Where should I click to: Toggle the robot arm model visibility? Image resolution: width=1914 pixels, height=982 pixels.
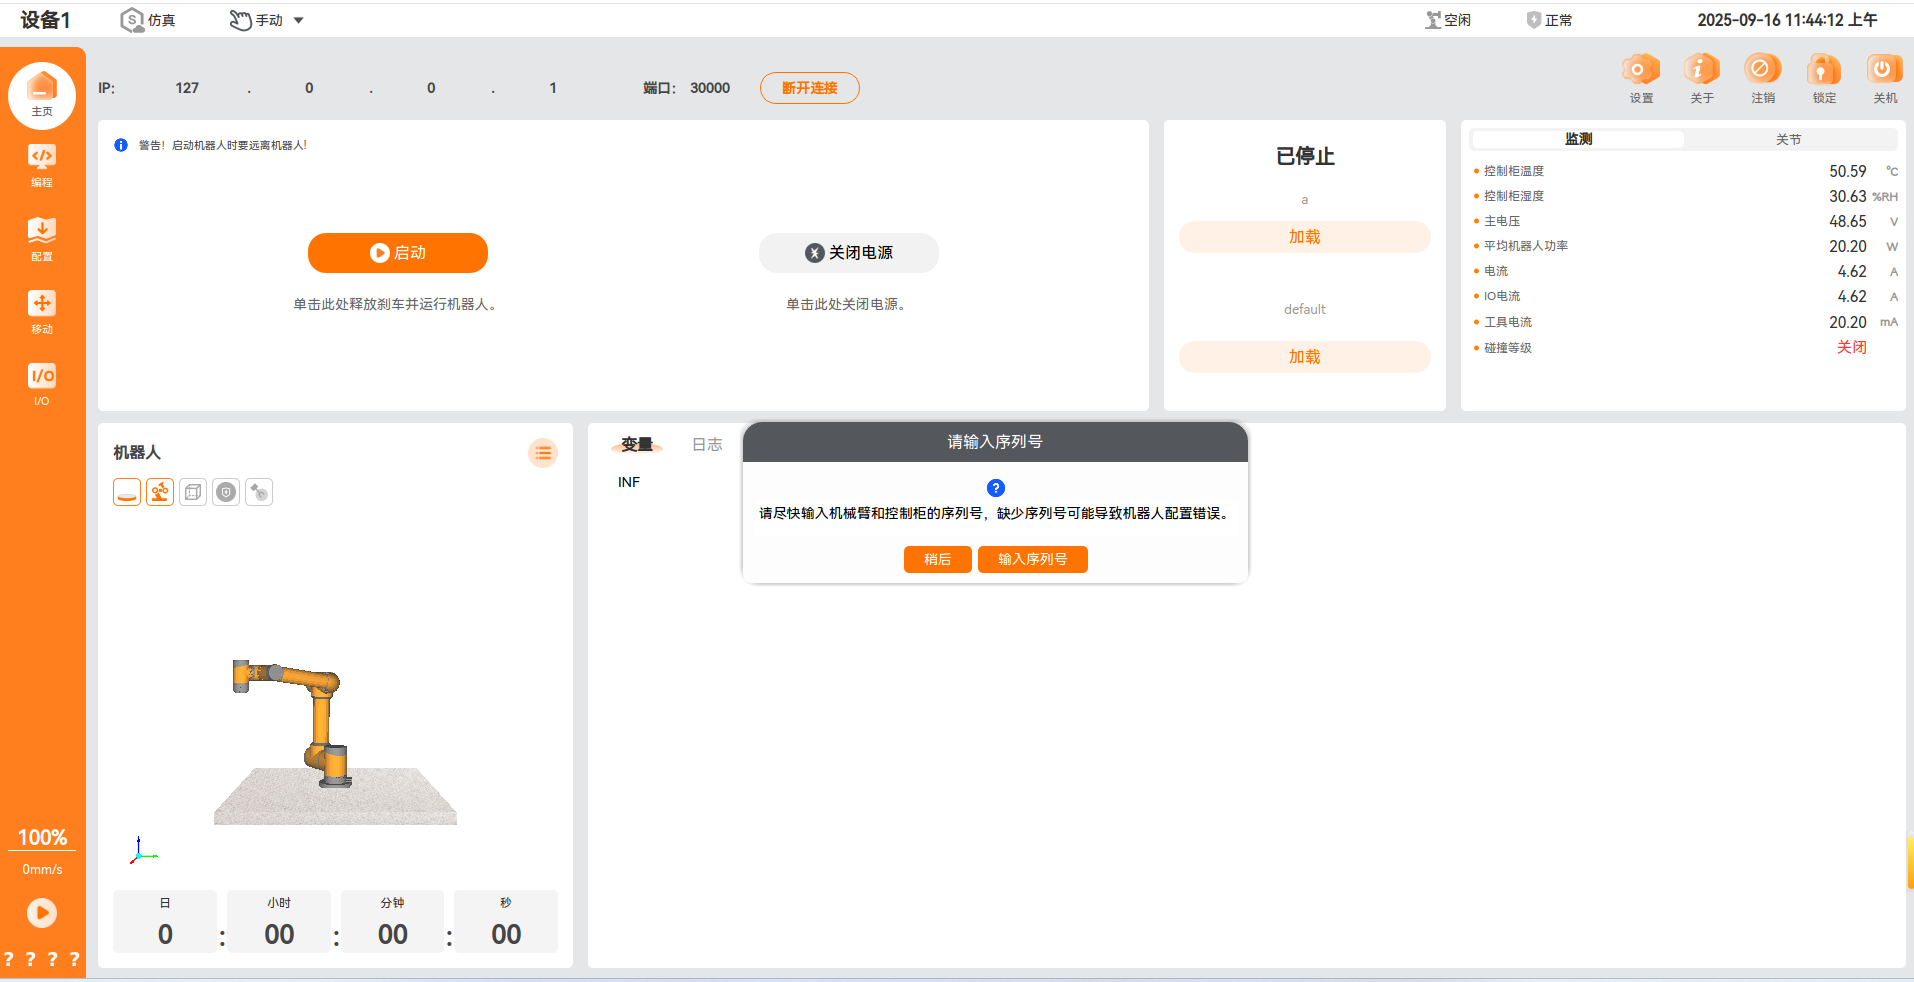click(x=160, y=492)
